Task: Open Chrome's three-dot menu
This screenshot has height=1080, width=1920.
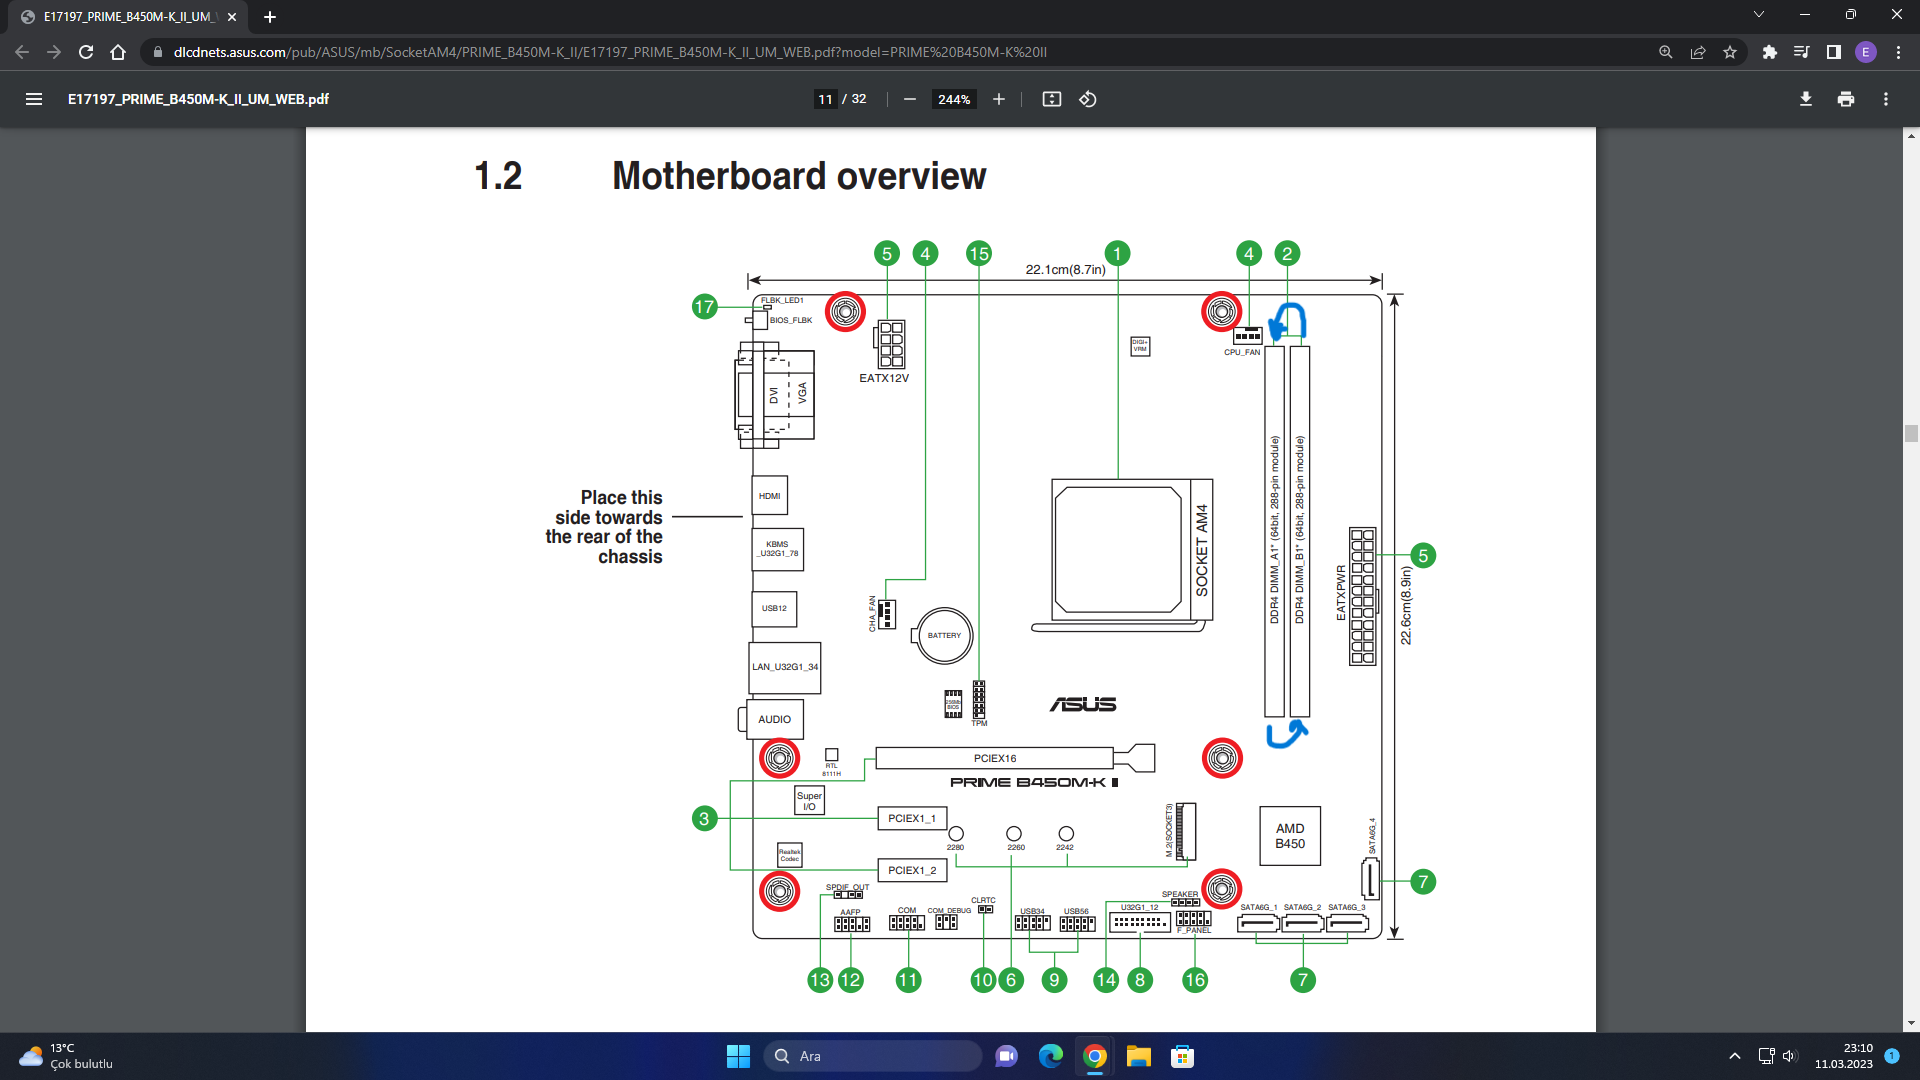Action: (x=1898, y=52)
